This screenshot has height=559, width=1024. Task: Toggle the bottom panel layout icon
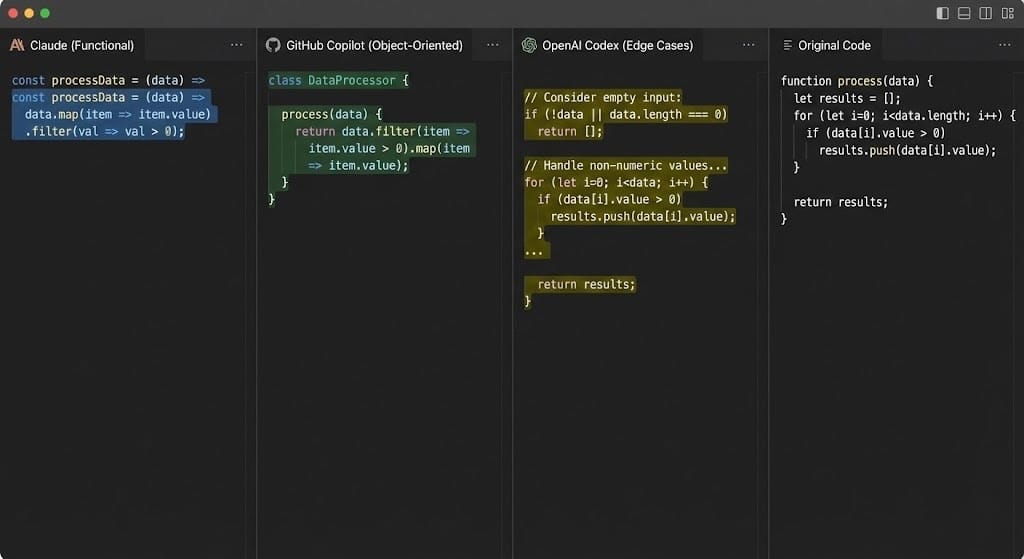pyautogui.click(x=964, y=13)
